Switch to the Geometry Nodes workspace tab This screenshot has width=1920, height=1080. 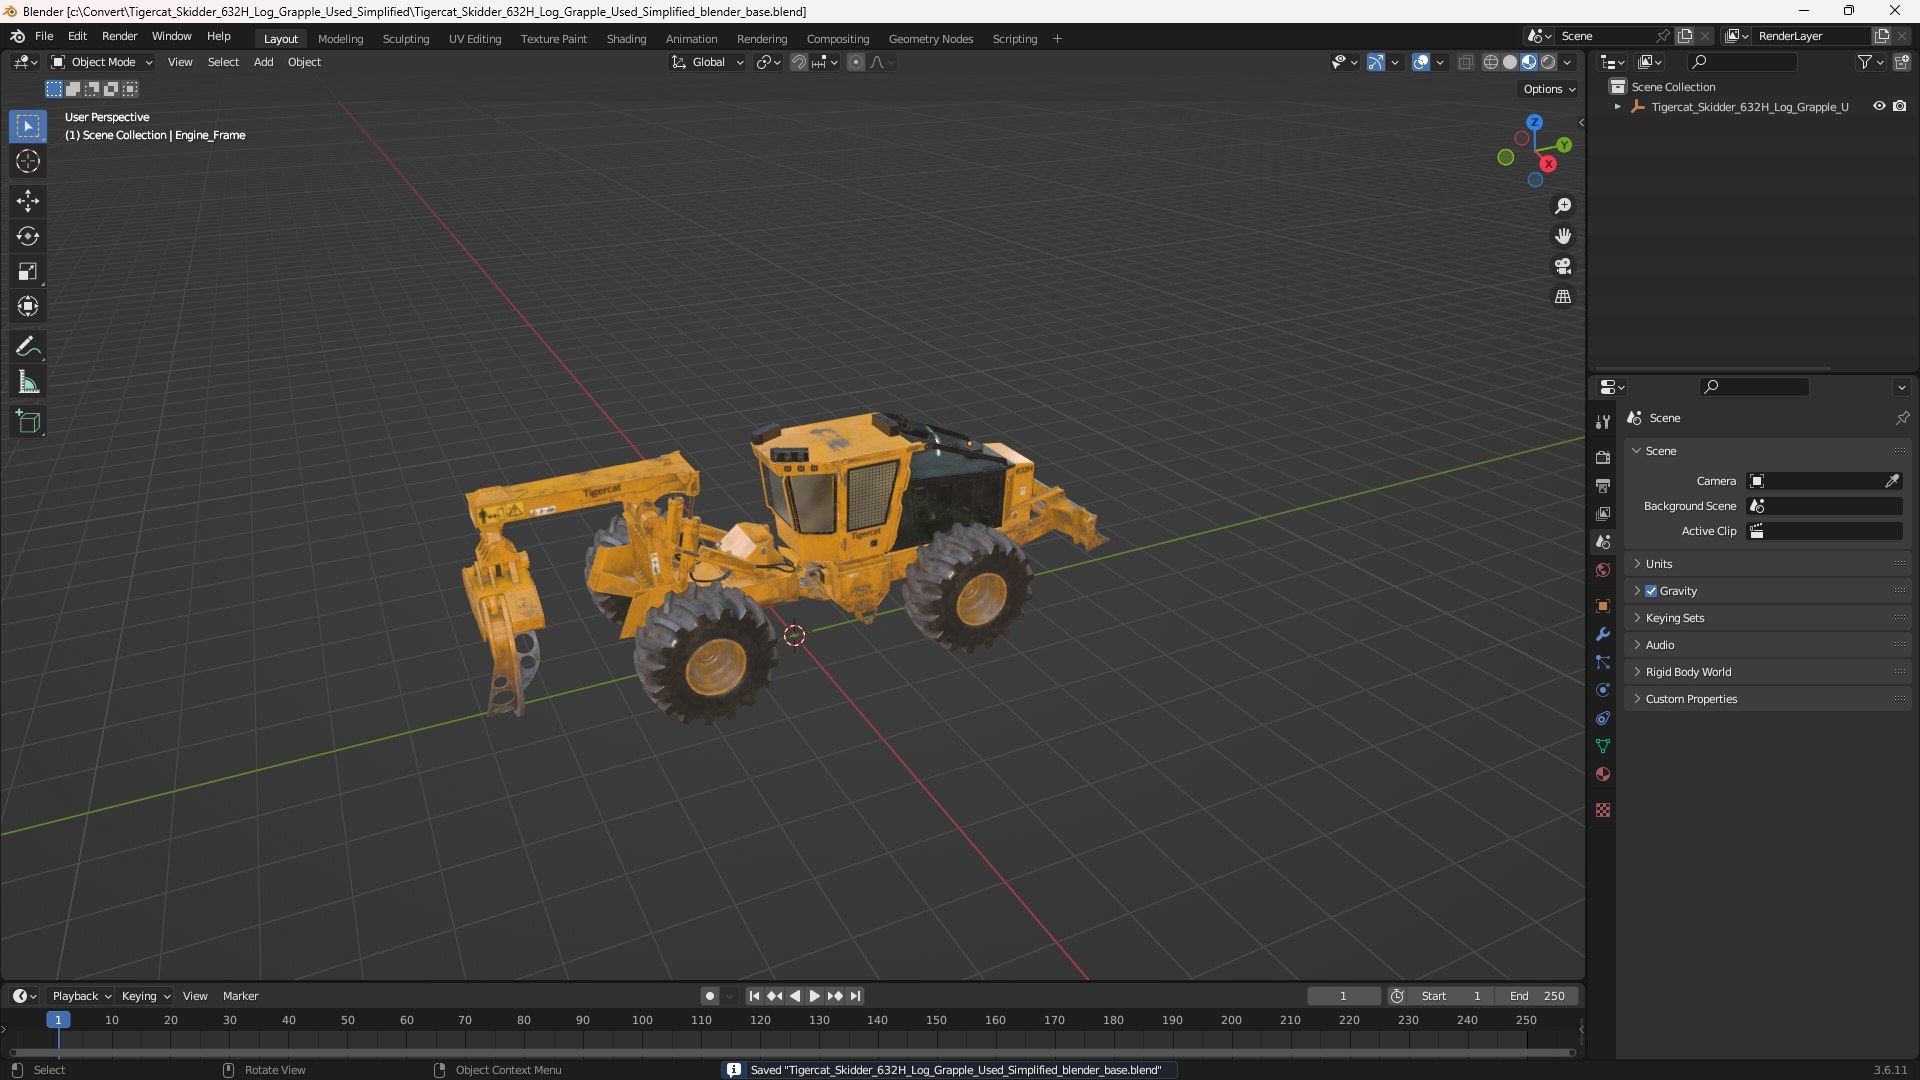[930, 39]
